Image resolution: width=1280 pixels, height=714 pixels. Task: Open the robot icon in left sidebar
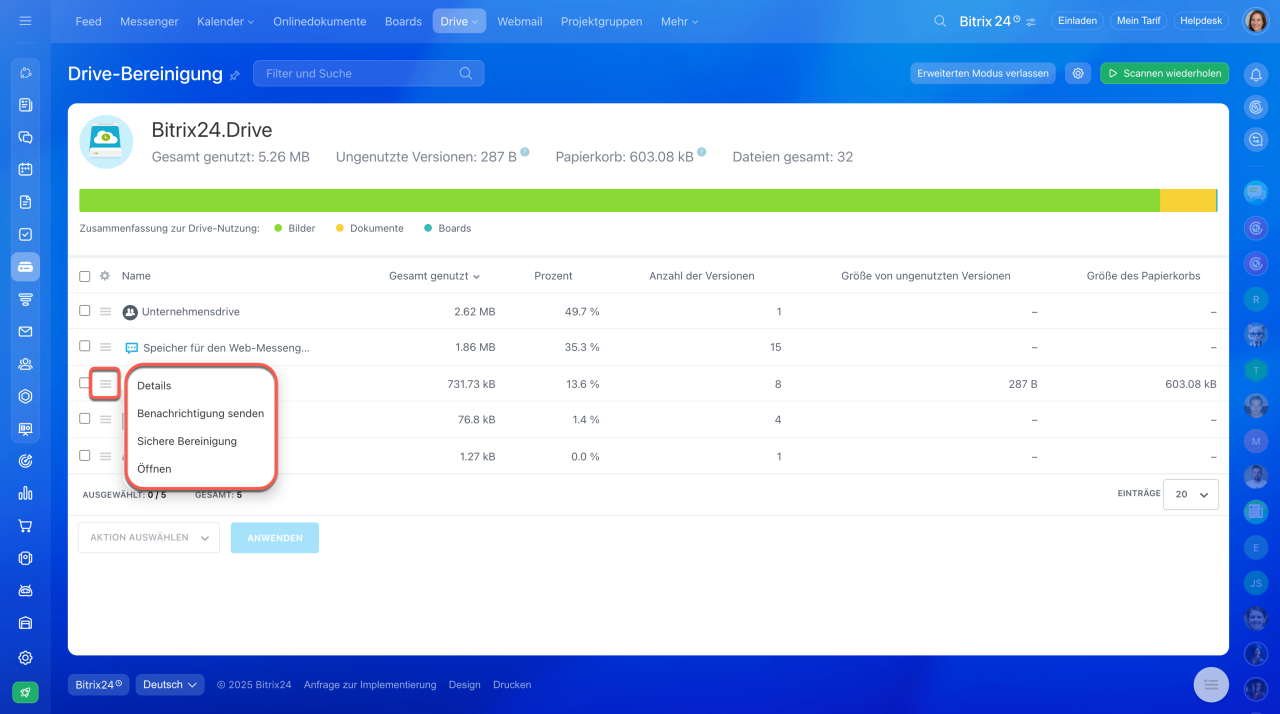click(26, 590)
